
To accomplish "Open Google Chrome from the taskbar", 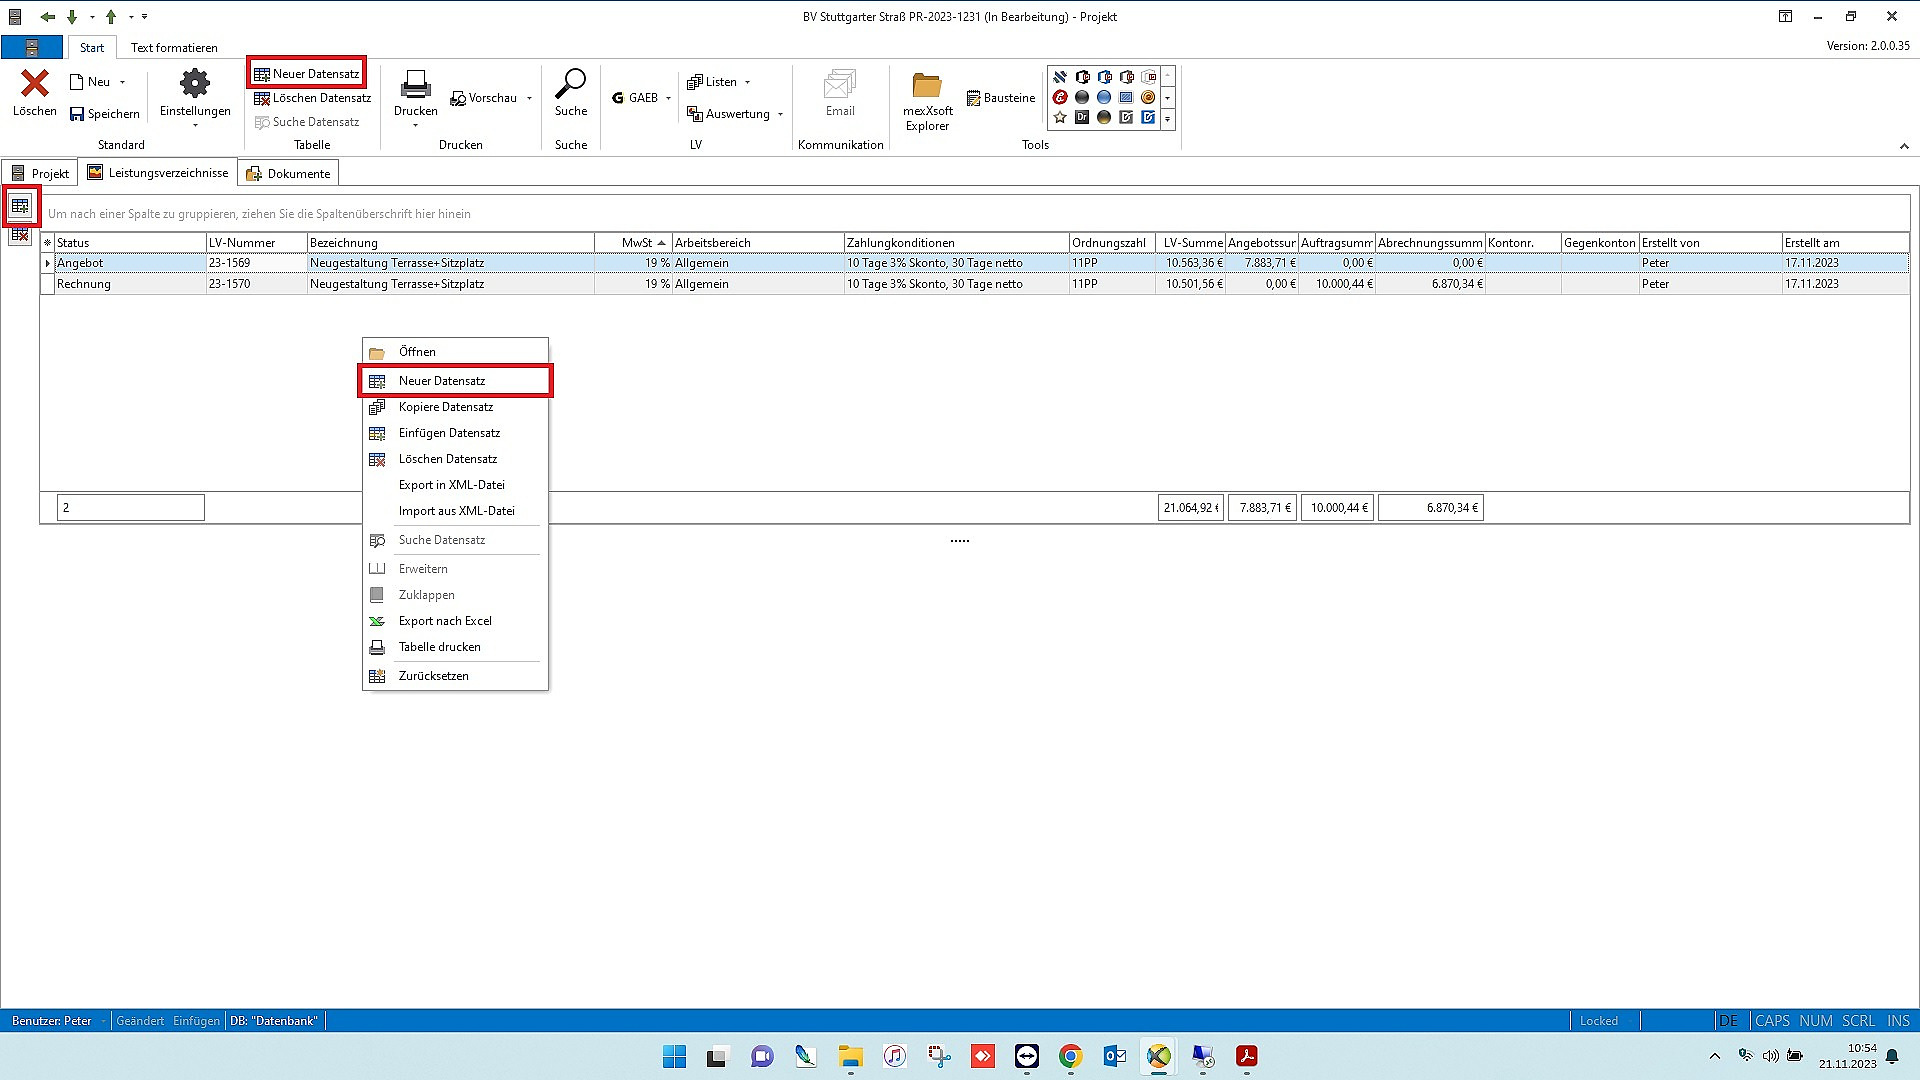I will pos(1071,1056).
